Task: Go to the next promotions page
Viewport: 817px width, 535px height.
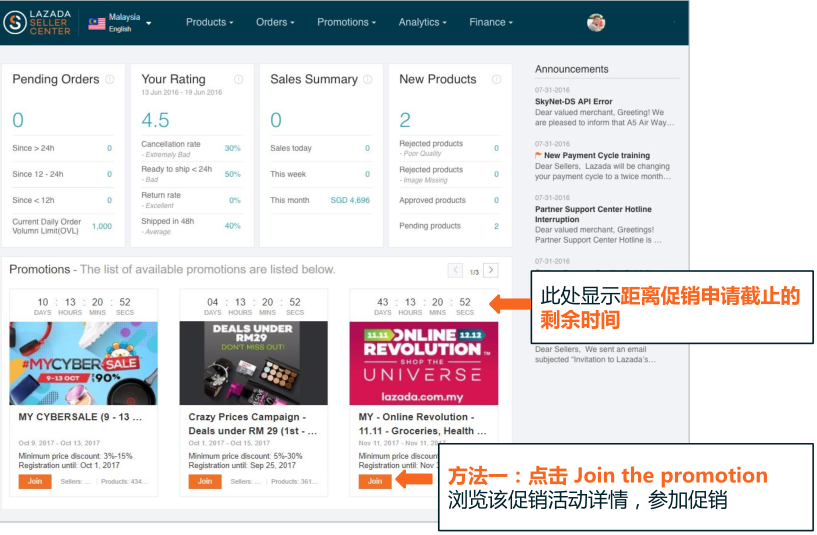Action: [x=491, y=270]
